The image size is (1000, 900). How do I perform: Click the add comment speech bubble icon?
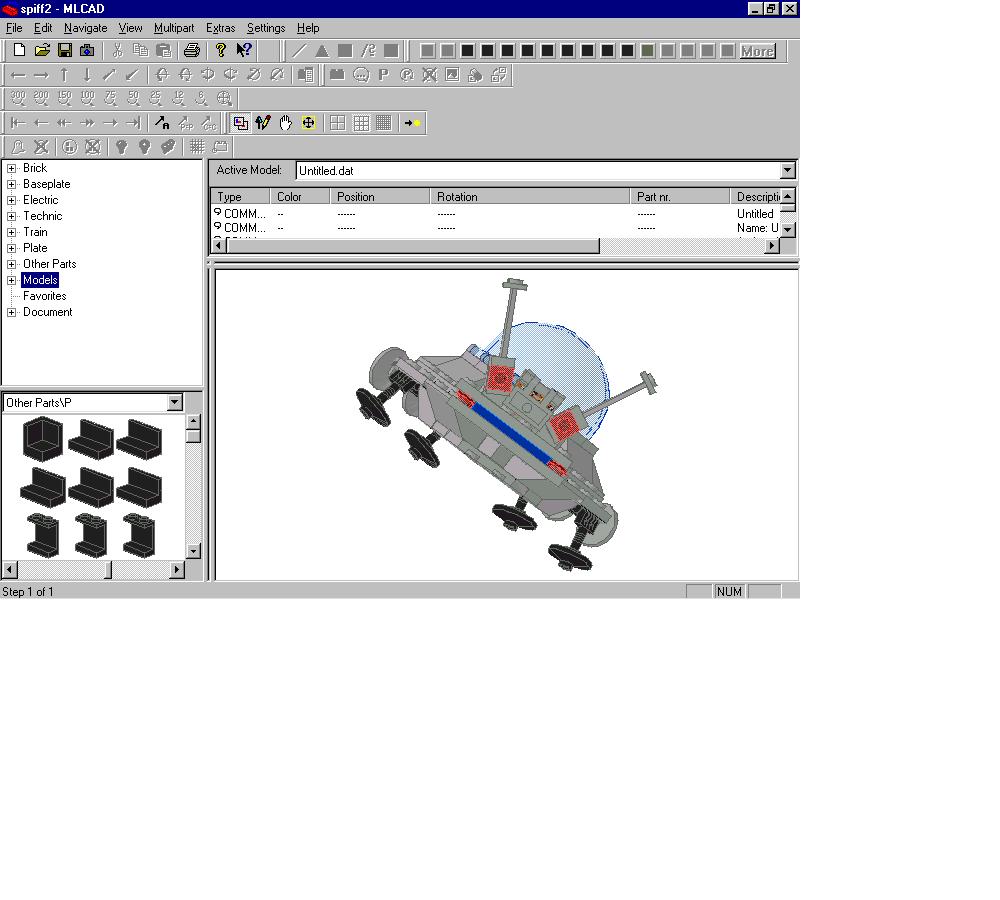pos(361,75)
